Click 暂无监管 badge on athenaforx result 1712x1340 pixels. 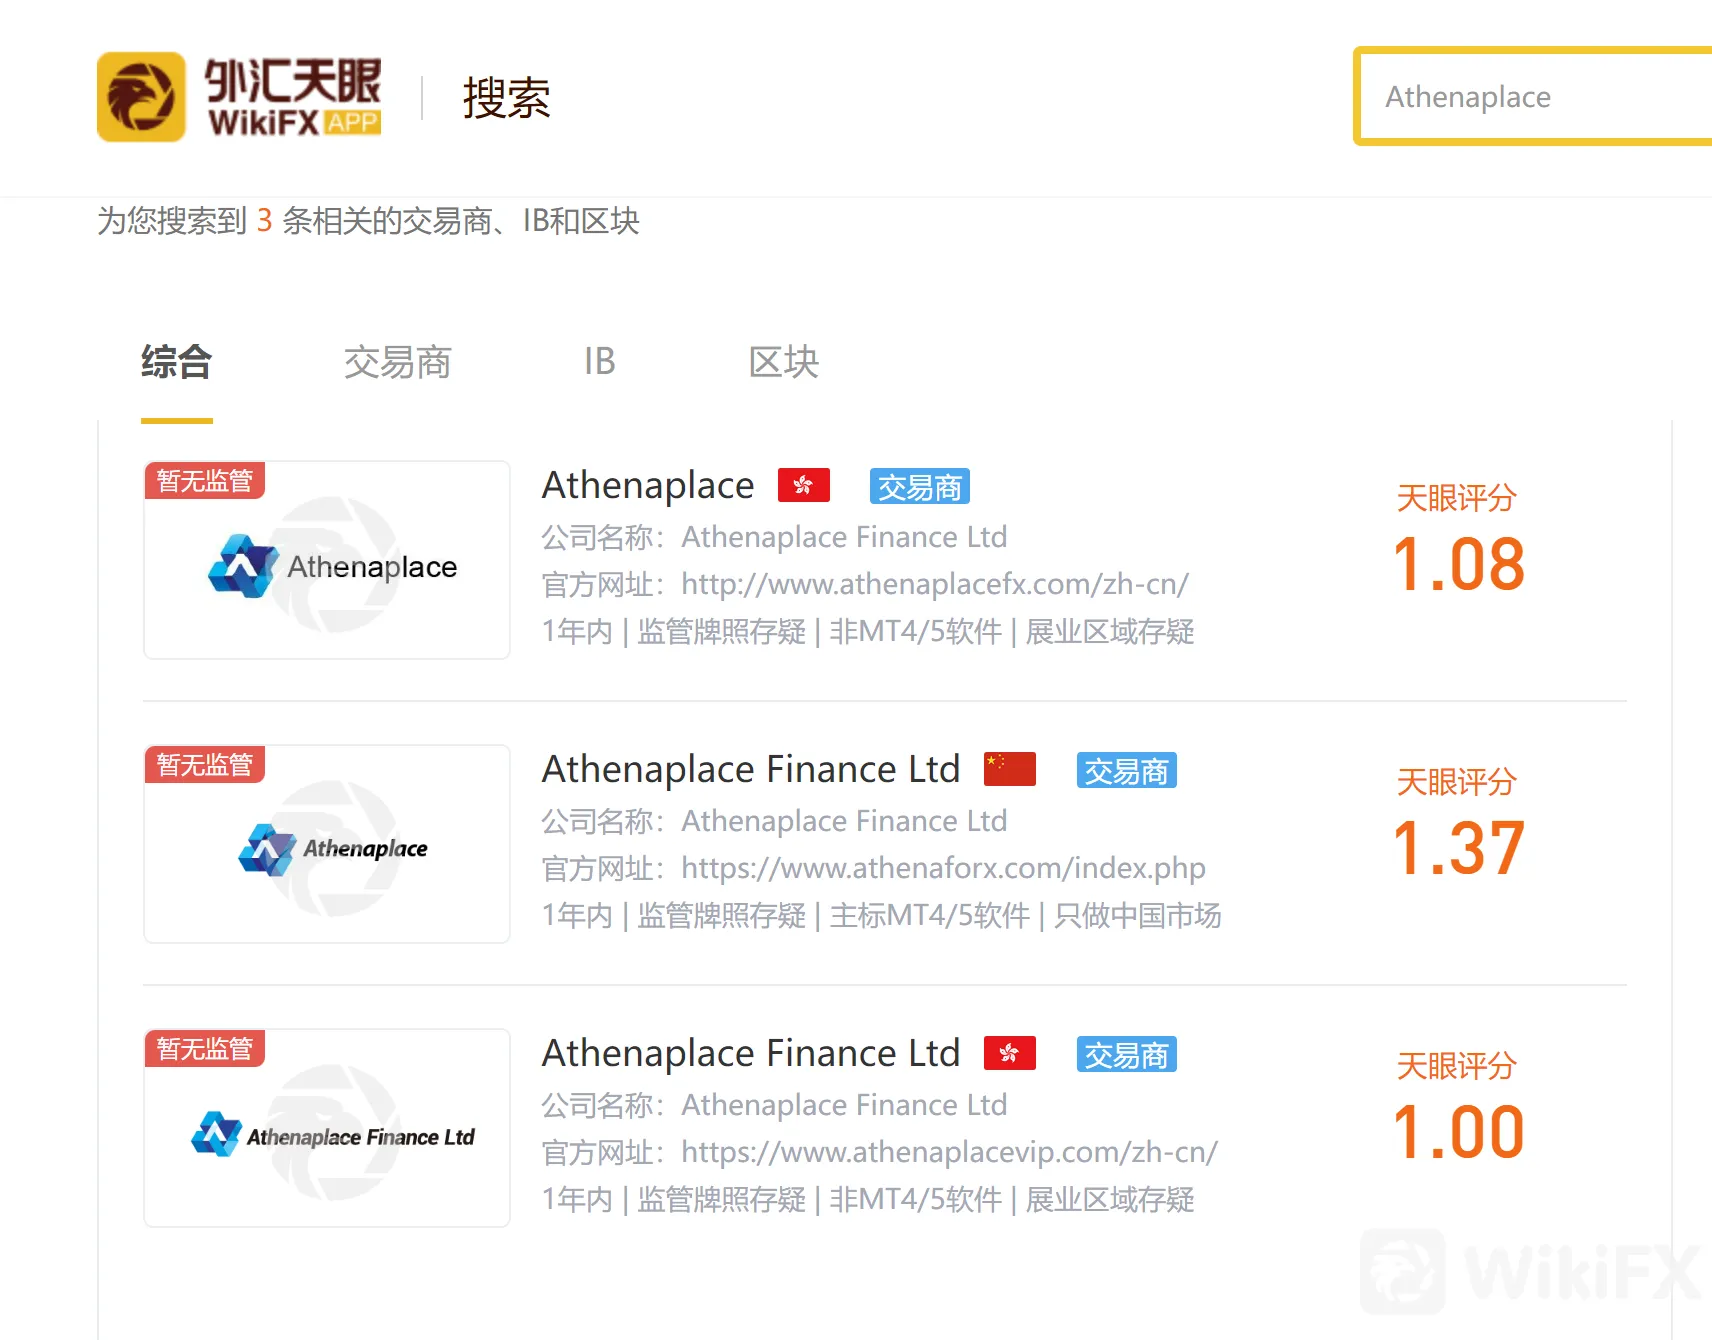(205, 765)
